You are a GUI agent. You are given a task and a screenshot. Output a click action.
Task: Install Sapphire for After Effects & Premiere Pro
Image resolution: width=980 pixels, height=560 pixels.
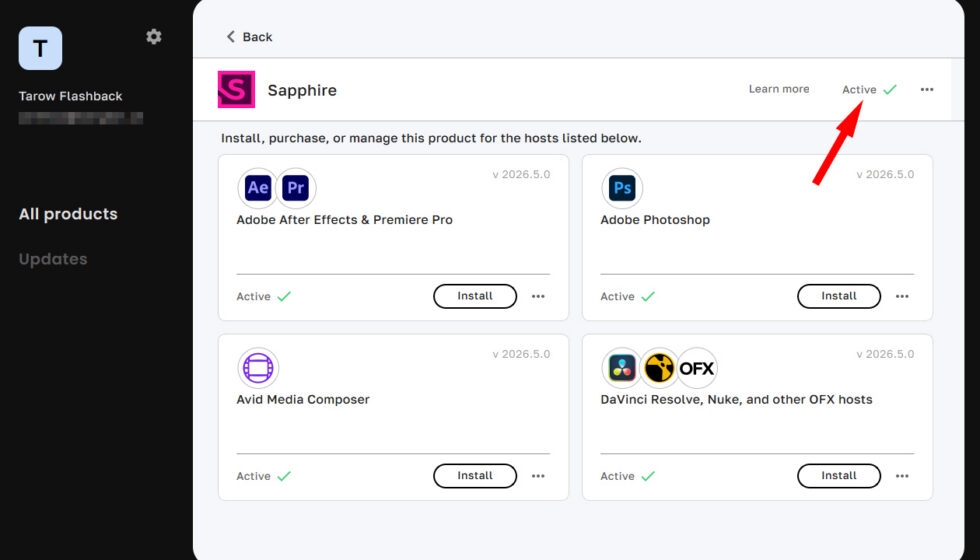point(475,296)
